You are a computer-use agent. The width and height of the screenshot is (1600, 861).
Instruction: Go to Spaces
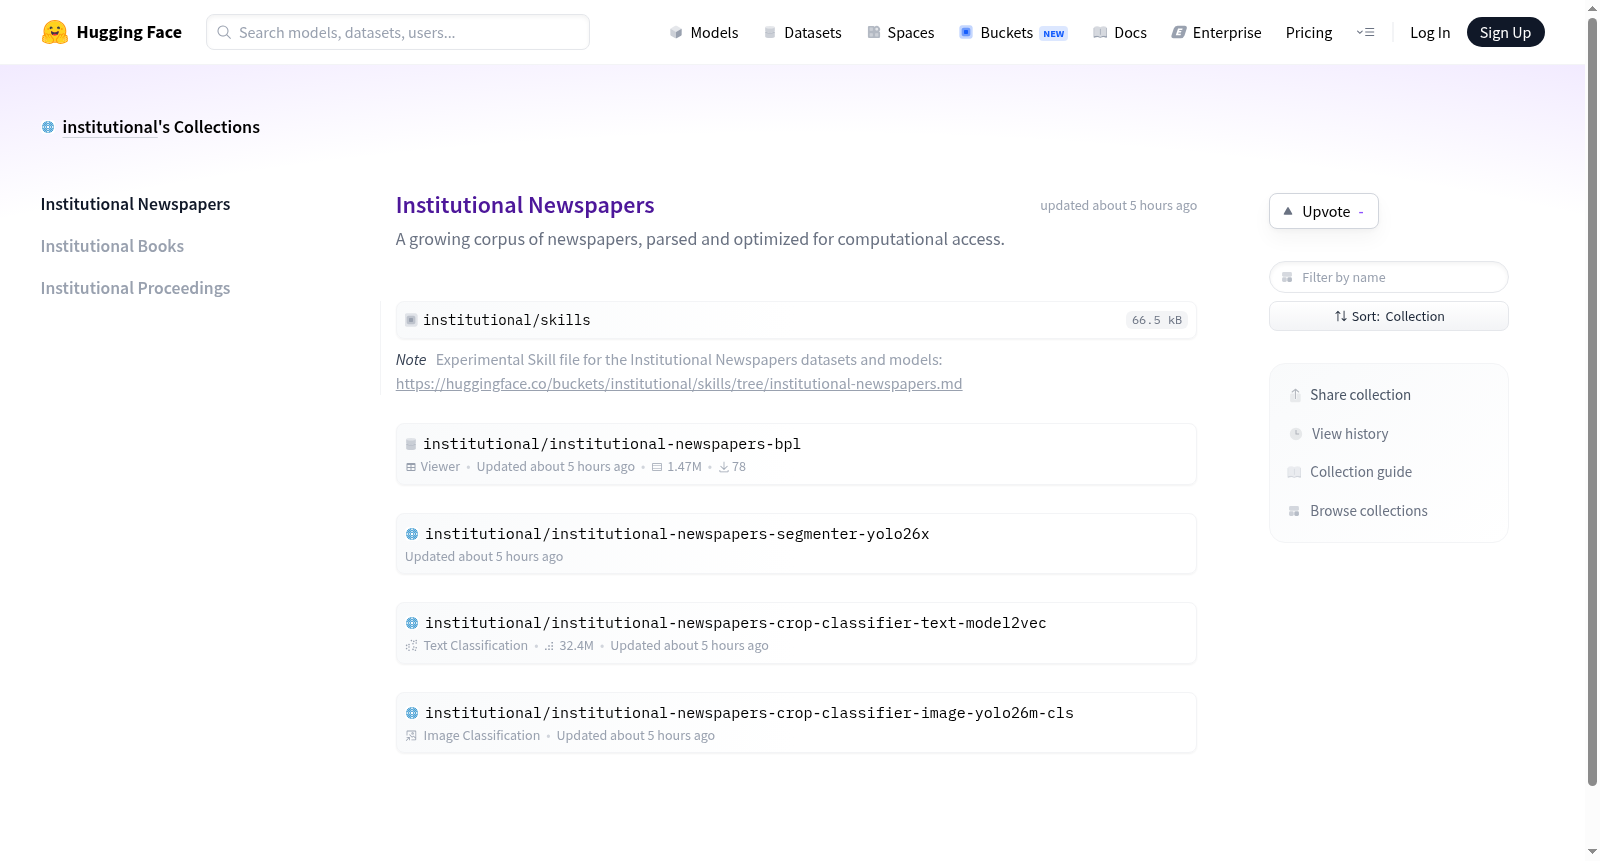(x=900, y=32)
